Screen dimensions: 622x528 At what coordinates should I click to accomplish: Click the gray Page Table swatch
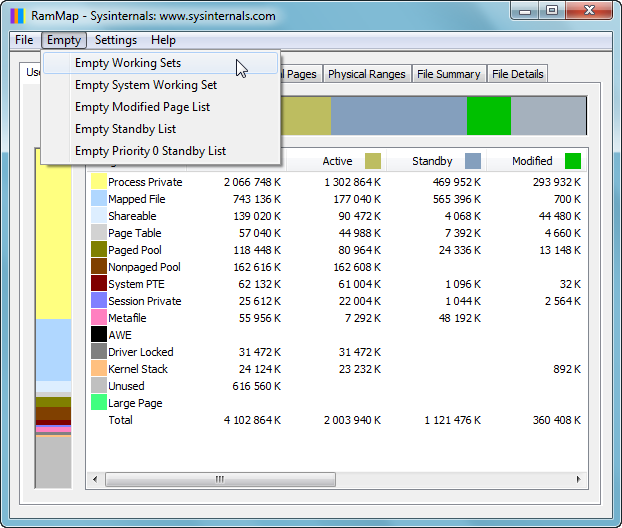tap(99, 232)
